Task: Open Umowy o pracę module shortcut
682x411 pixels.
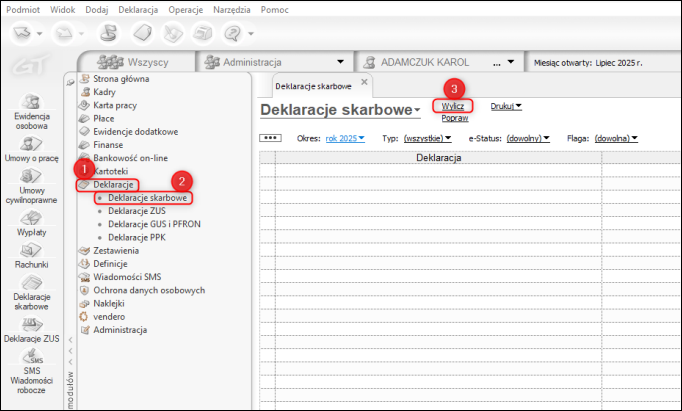Action: pos(31,149)
